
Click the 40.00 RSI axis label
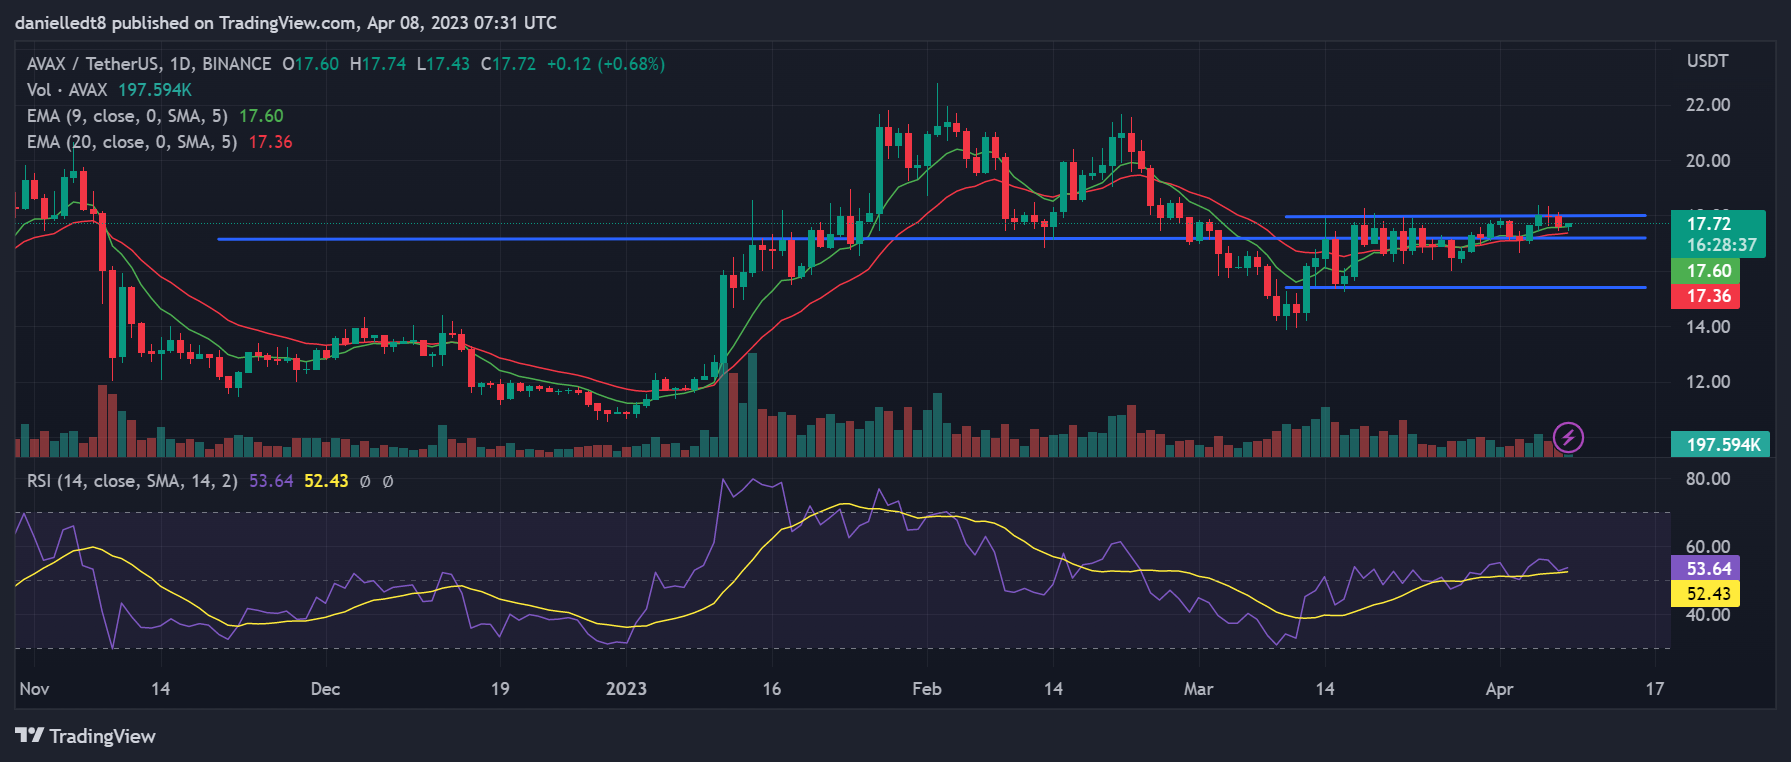click(1708, 615)
